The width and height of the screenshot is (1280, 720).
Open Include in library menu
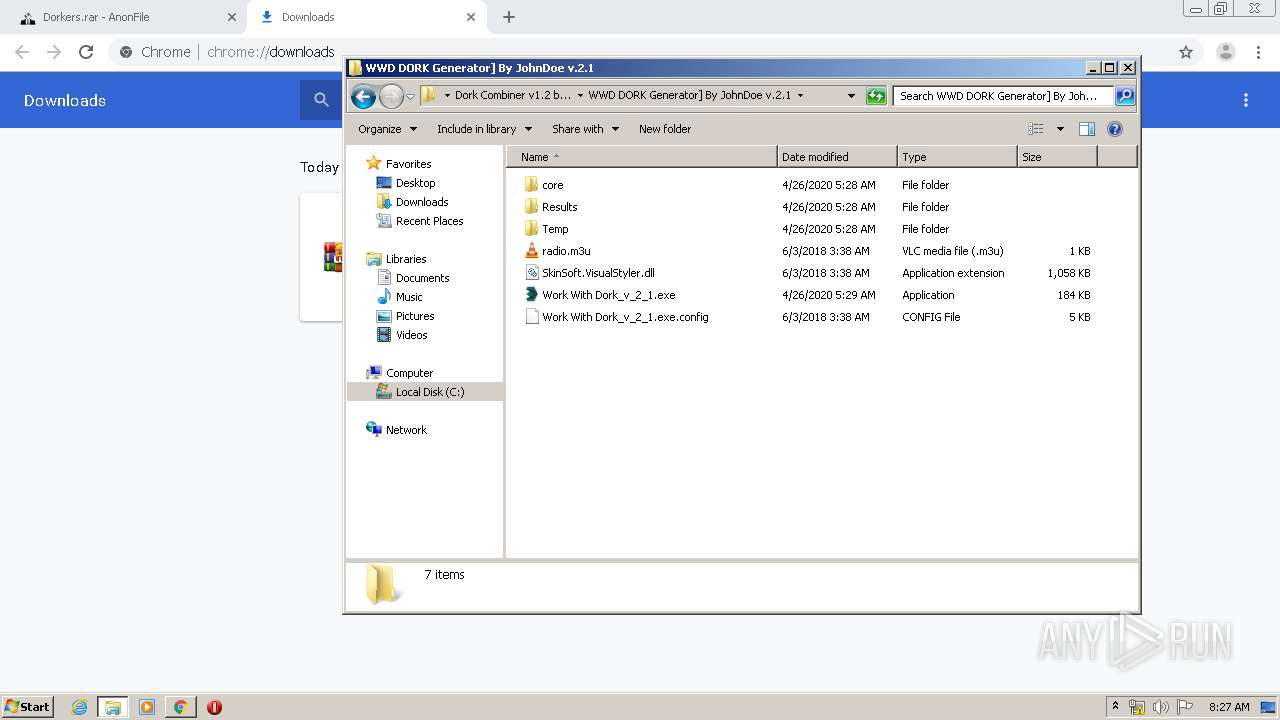(x=484, y=129)
